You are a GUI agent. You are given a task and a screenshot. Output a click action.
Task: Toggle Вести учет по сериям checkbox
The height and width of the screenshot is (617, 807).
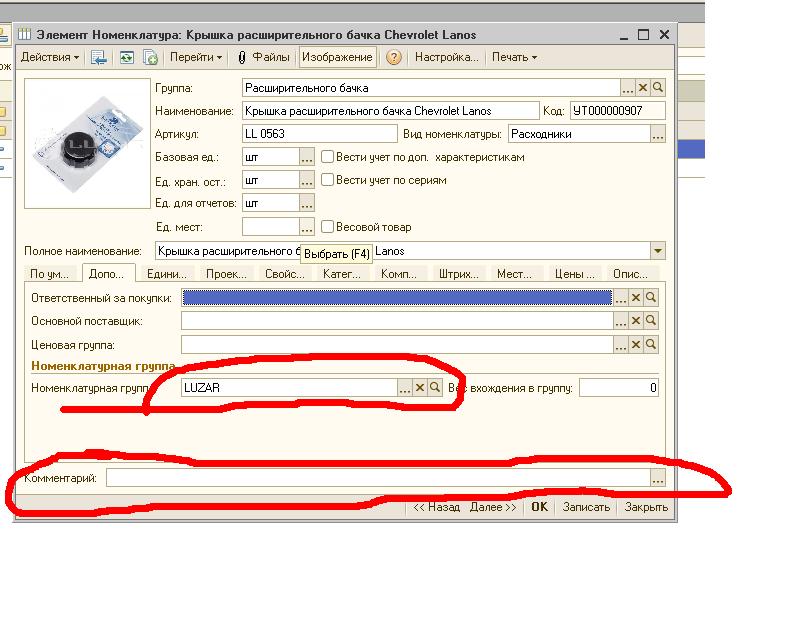tap(327, 180)
